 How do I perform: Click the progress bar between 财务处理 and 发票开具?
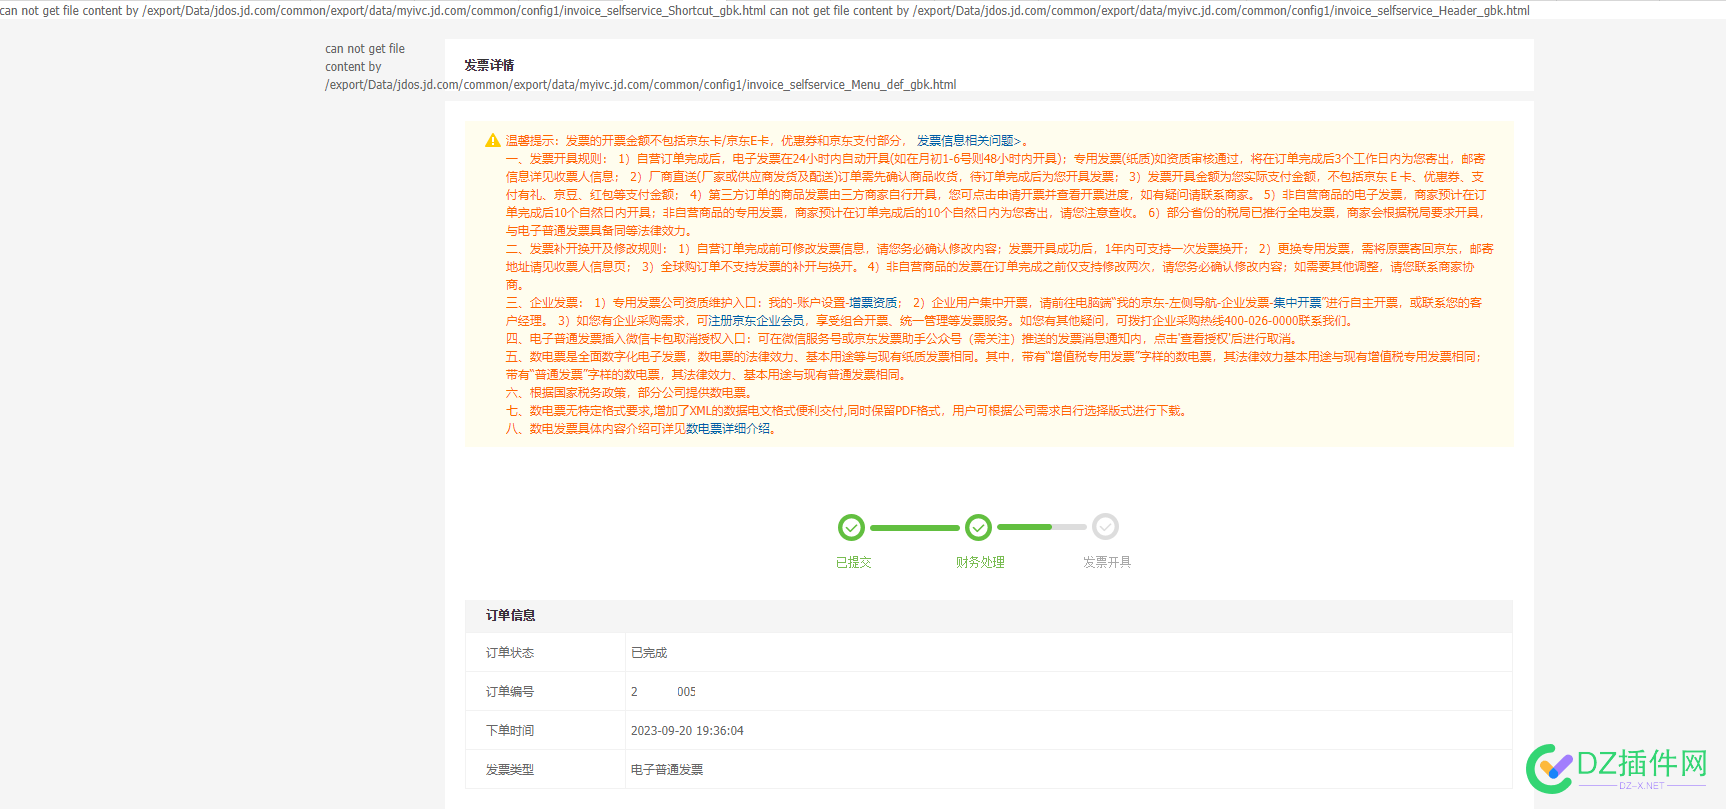[1041, 527]
